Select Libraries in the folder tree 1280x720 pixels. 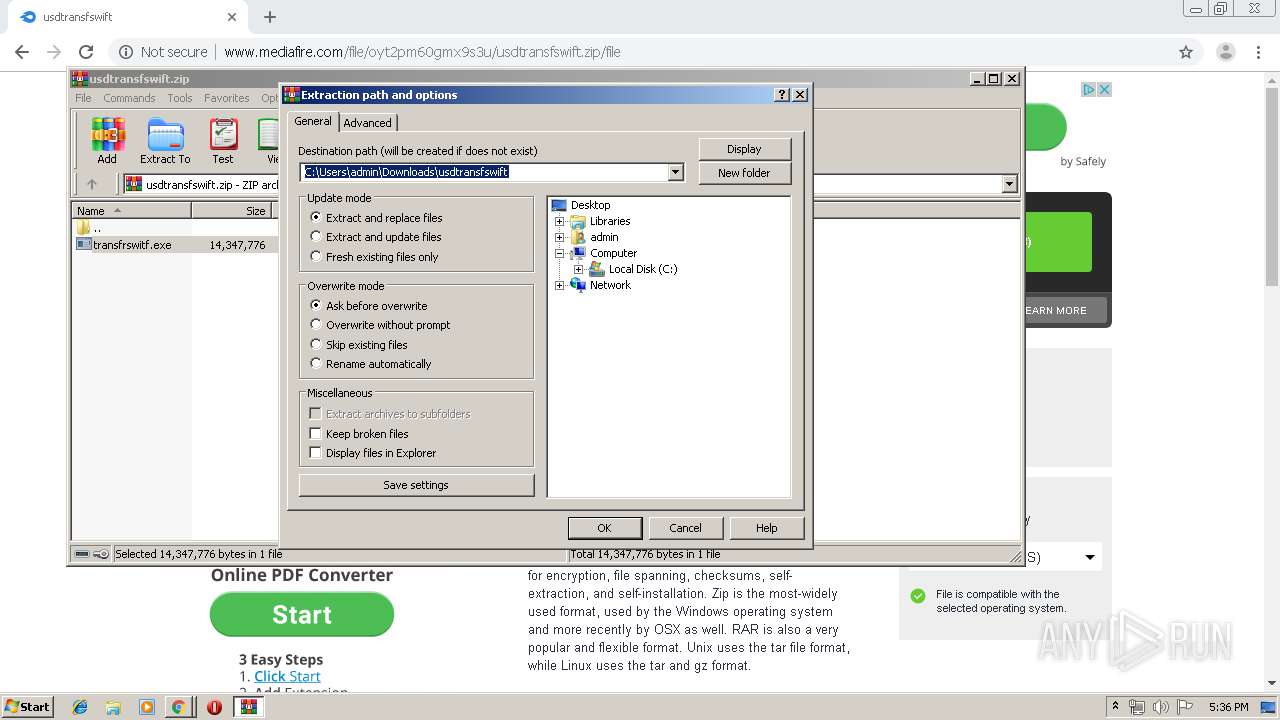[x=610, y=221]
